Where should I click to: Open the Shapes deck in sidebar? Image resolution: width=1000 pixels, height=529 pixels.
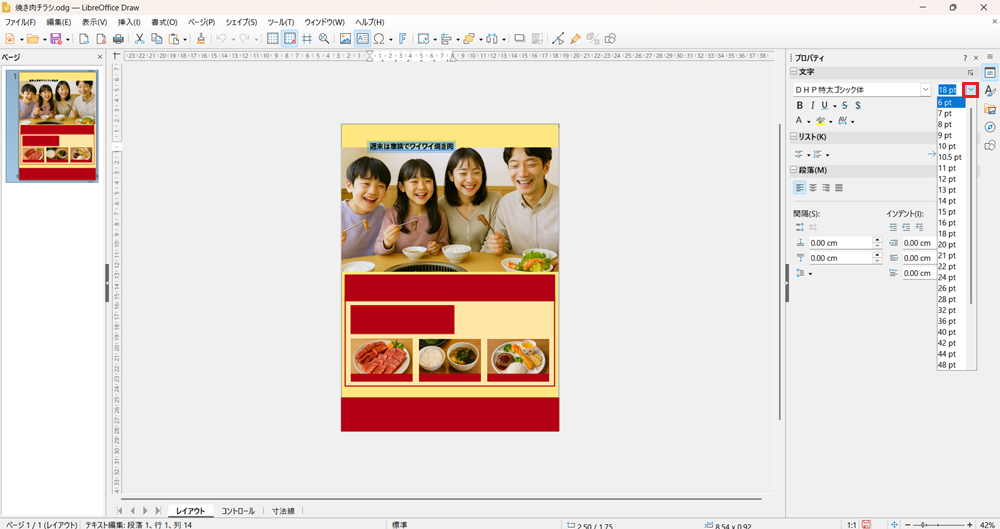coord(990,145)
